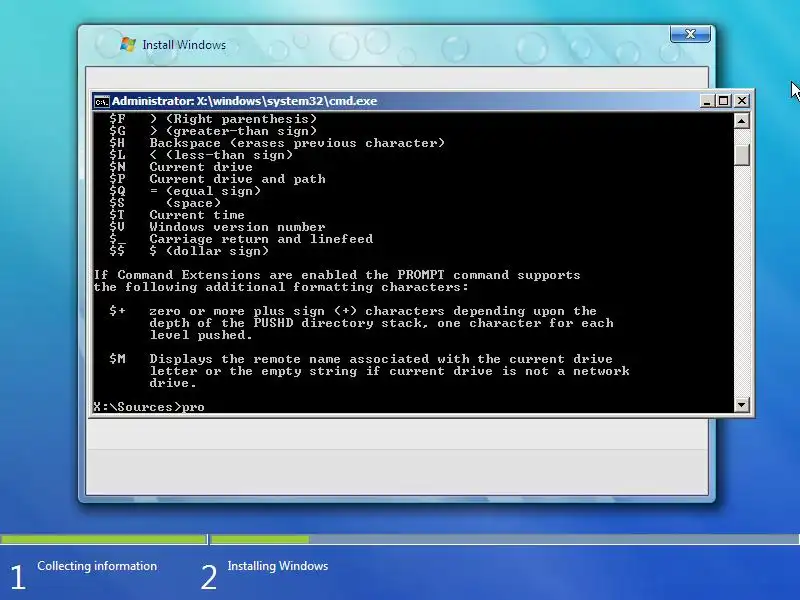The width and height of the screenshot is (800, 600).
Task: Click the cmd.exe title bar icon
Action: tap(102, 102)
